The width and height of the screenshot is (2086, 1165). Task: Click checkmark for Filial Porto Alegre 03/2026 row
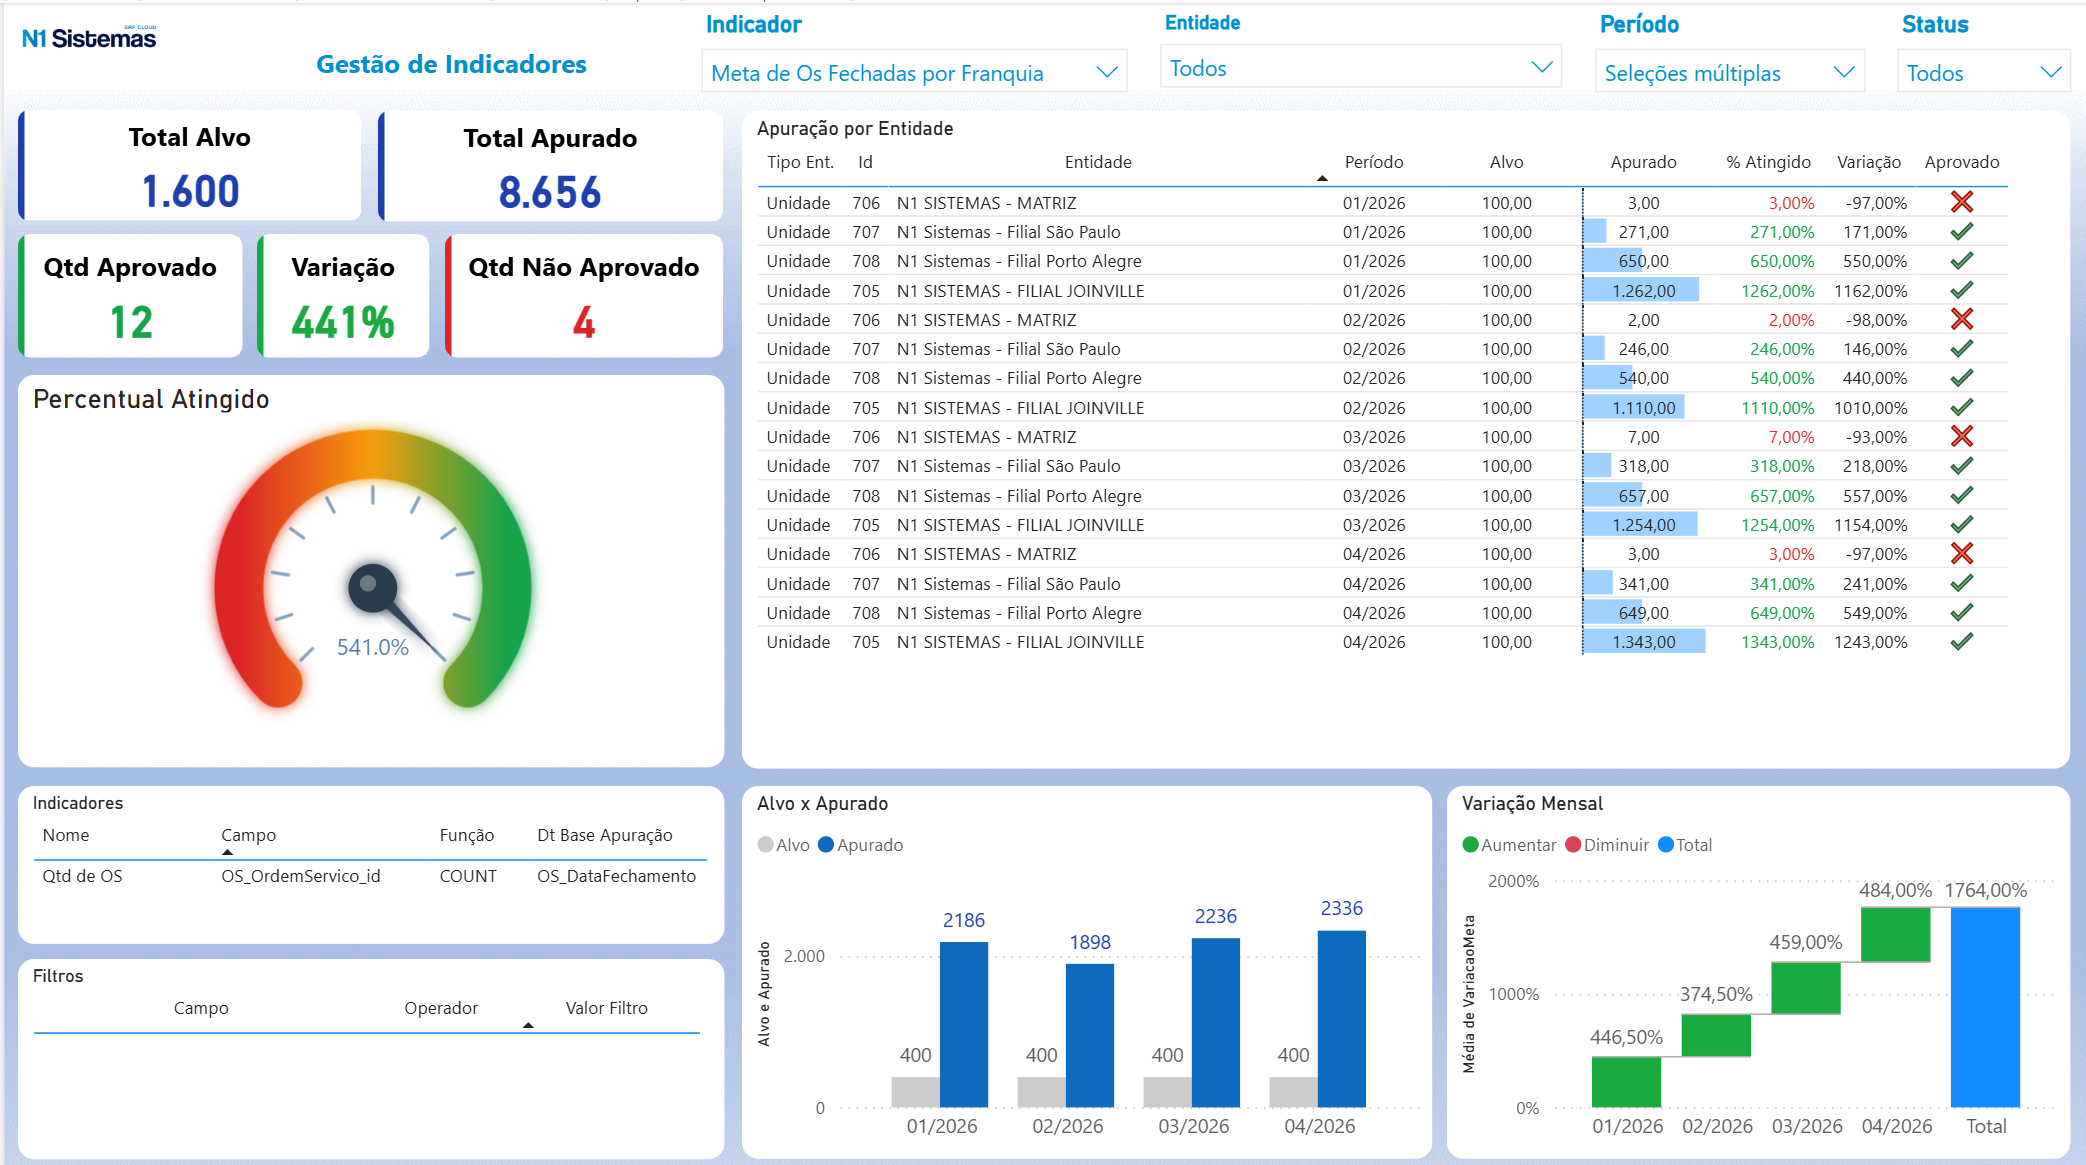(1961, 495)
